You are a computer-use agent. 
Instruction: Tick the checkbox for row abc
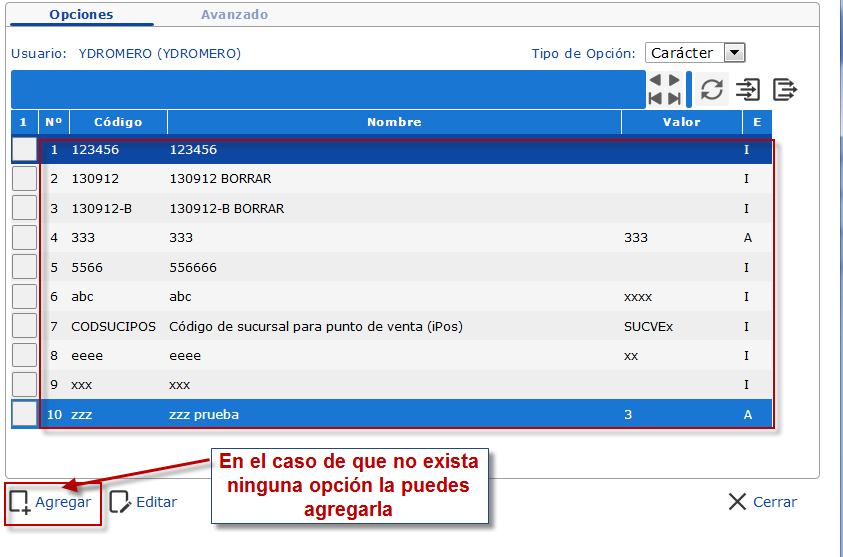click(x=24, y=296)
